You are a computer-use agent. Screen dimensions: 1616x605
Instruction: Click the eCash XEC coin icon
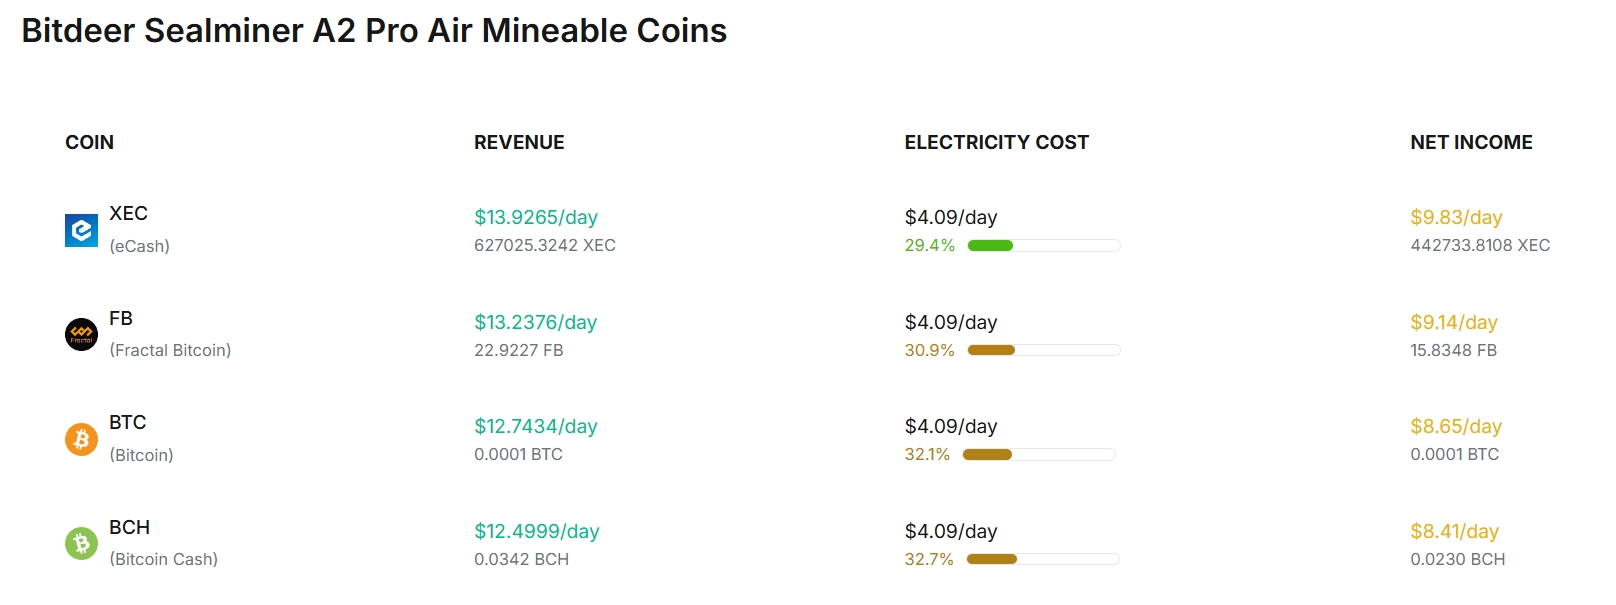(81, 230)
